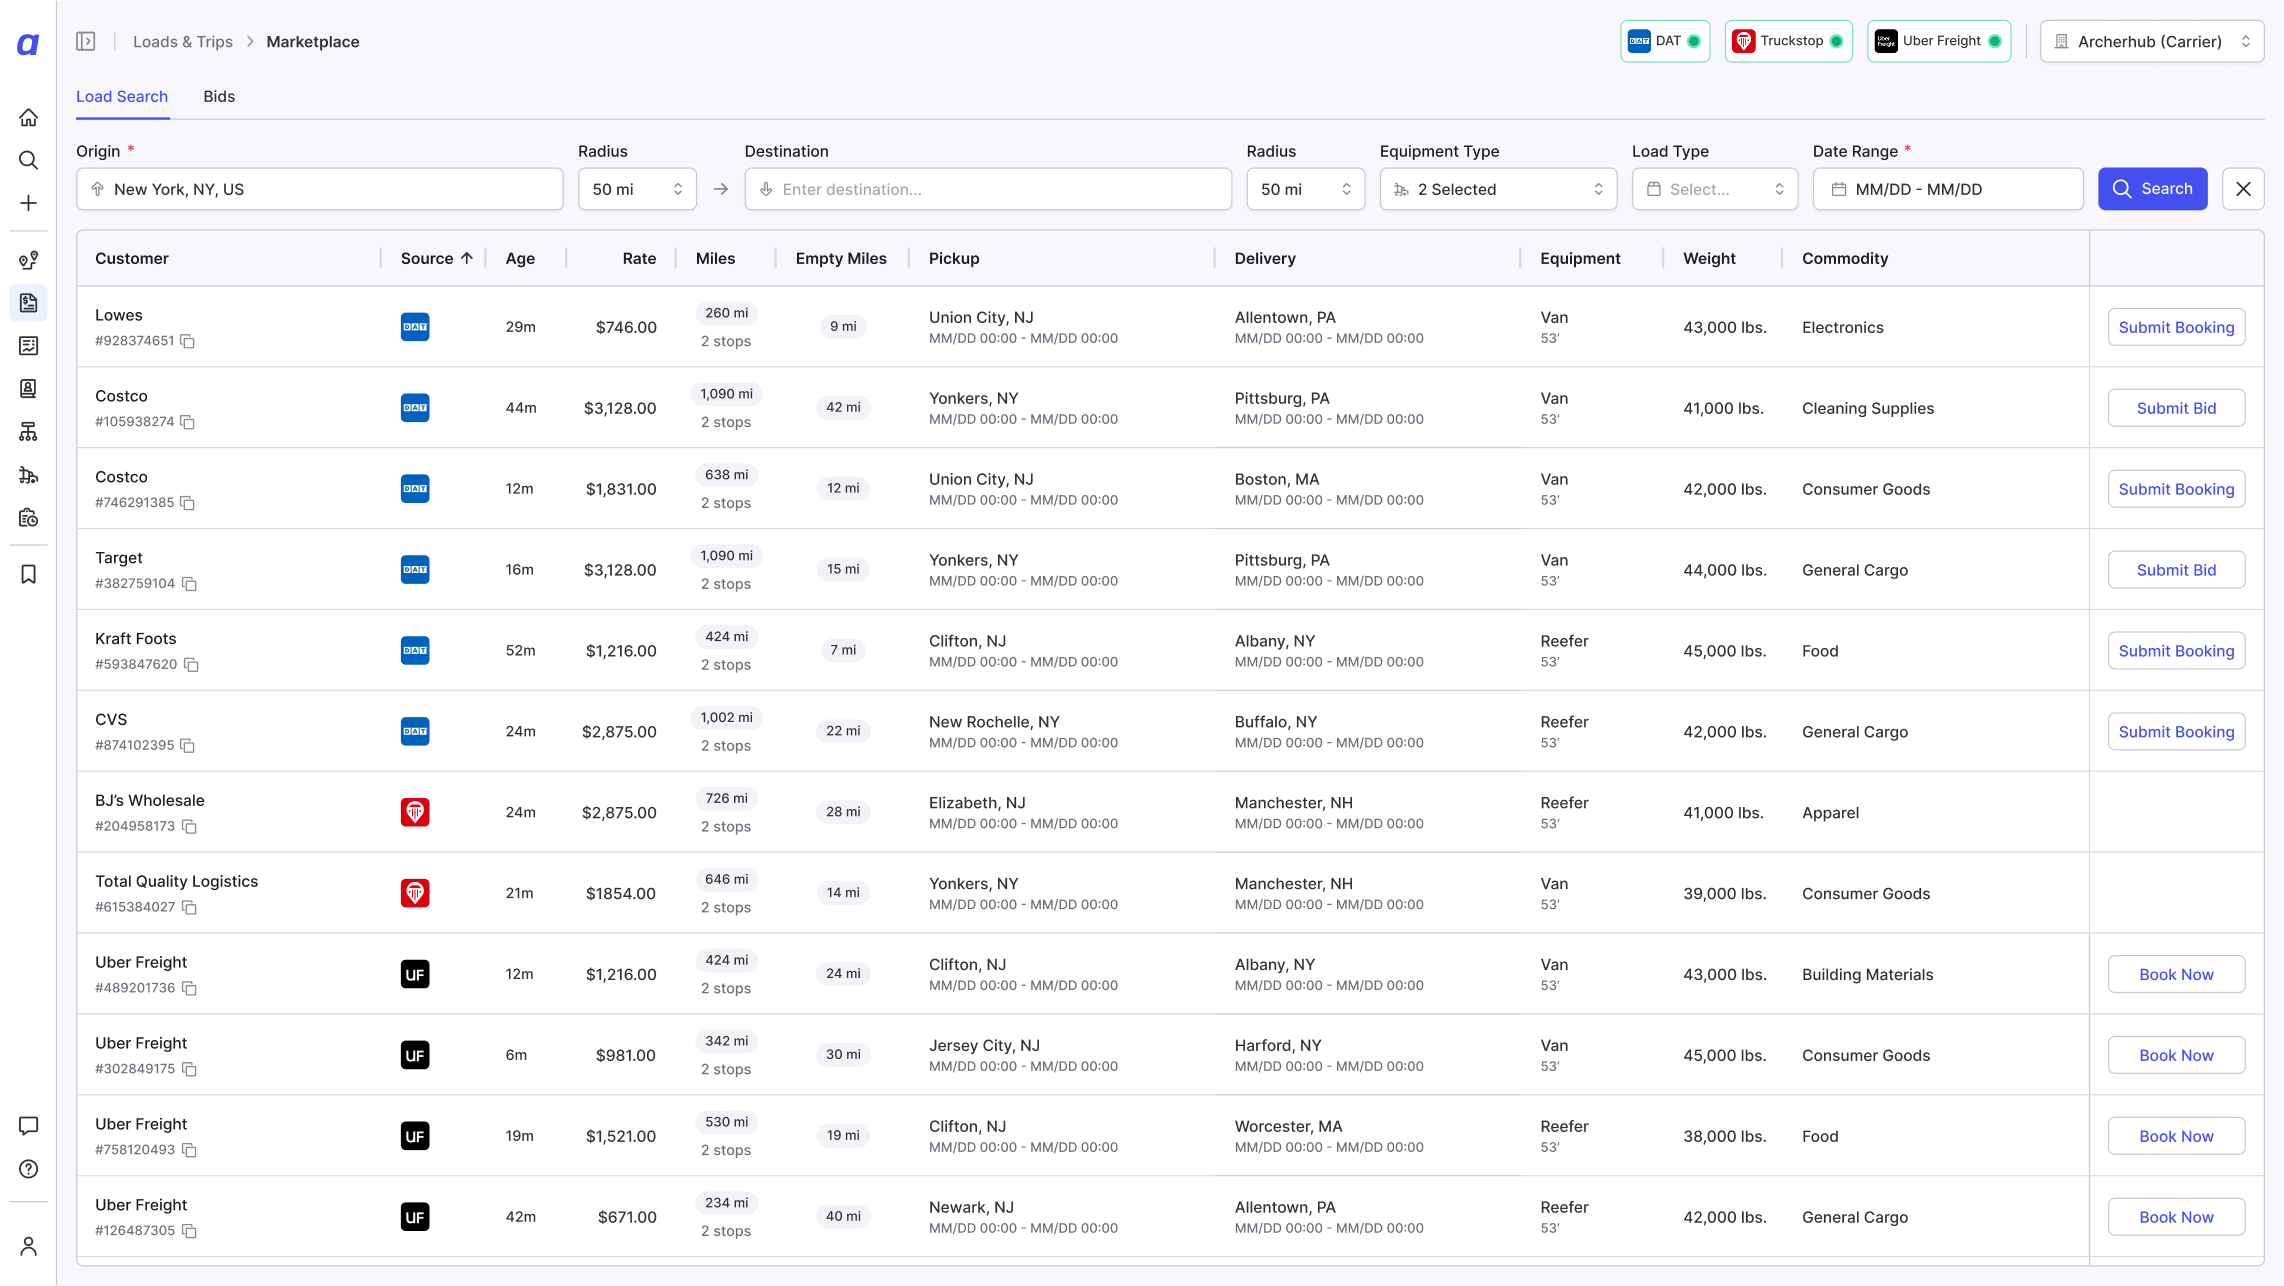Screen dimensions: 2284x1286
Task: Go to Loads & Trips breadcrumb
Action: [183, 41]
